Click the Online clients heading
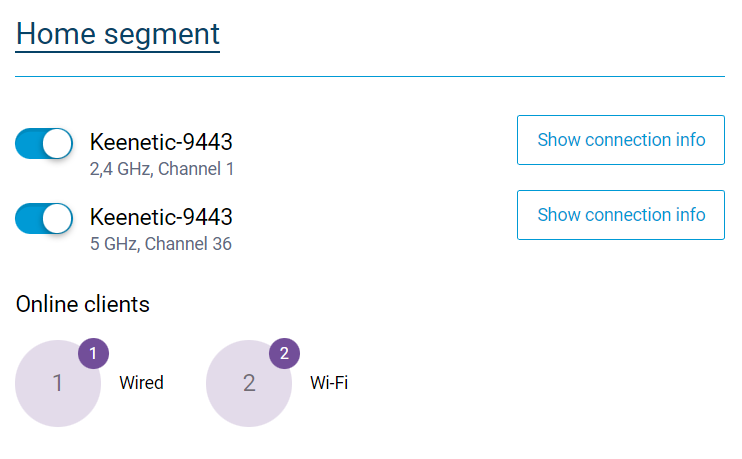The image size is (742, 459). tap(83, 304)
